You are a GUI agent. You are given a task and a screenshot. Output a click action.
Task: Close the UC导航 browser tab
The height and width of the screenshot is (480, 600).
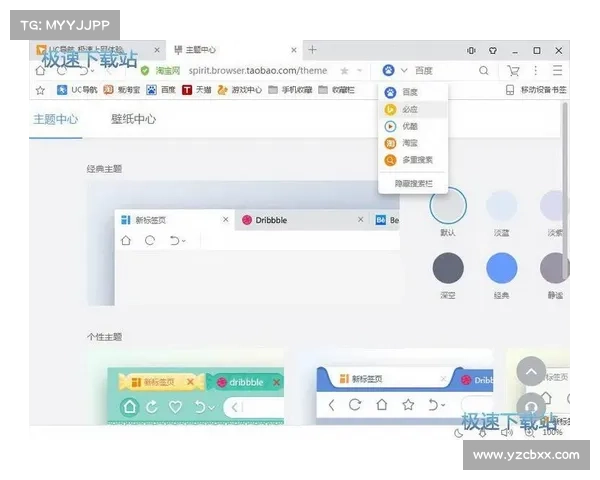157,50
